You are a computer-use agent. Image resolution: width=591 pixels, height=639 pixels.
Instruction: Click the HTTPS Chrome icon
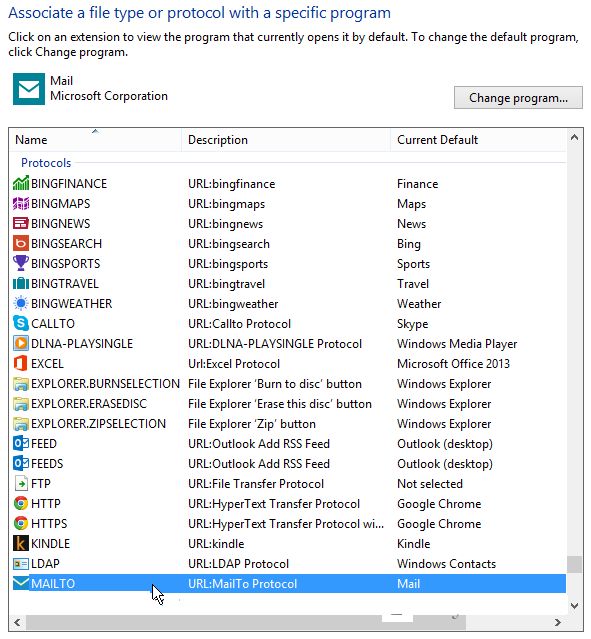(x=21, y=523)
